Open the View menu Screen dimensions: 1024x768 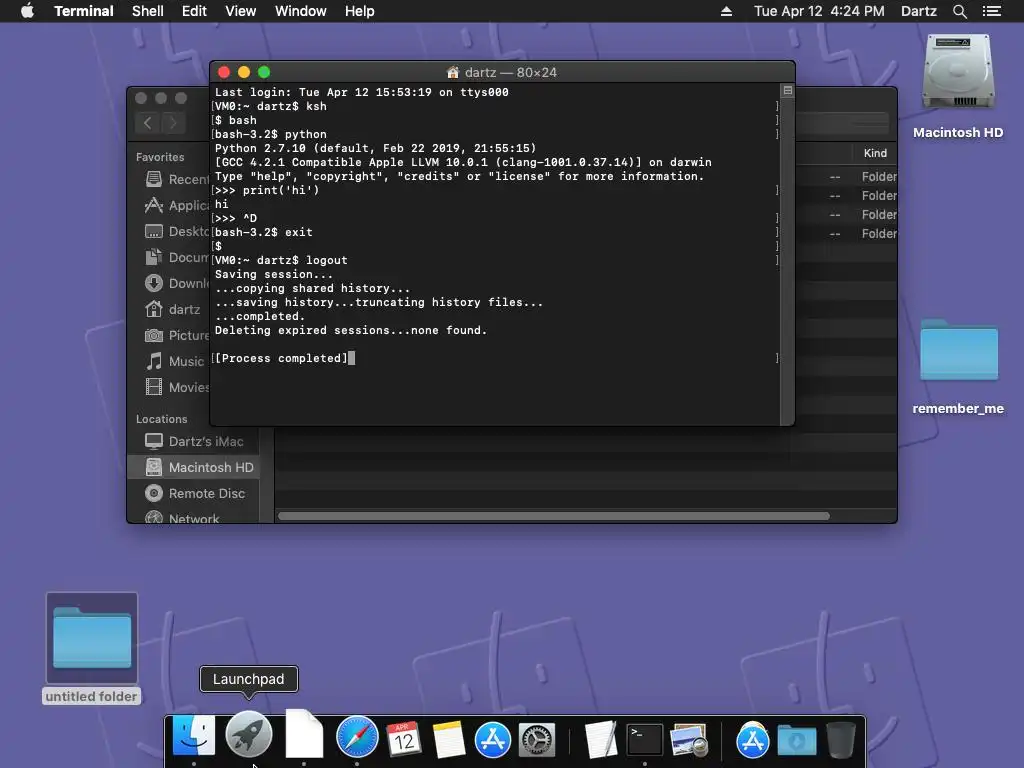pos(240,11)
